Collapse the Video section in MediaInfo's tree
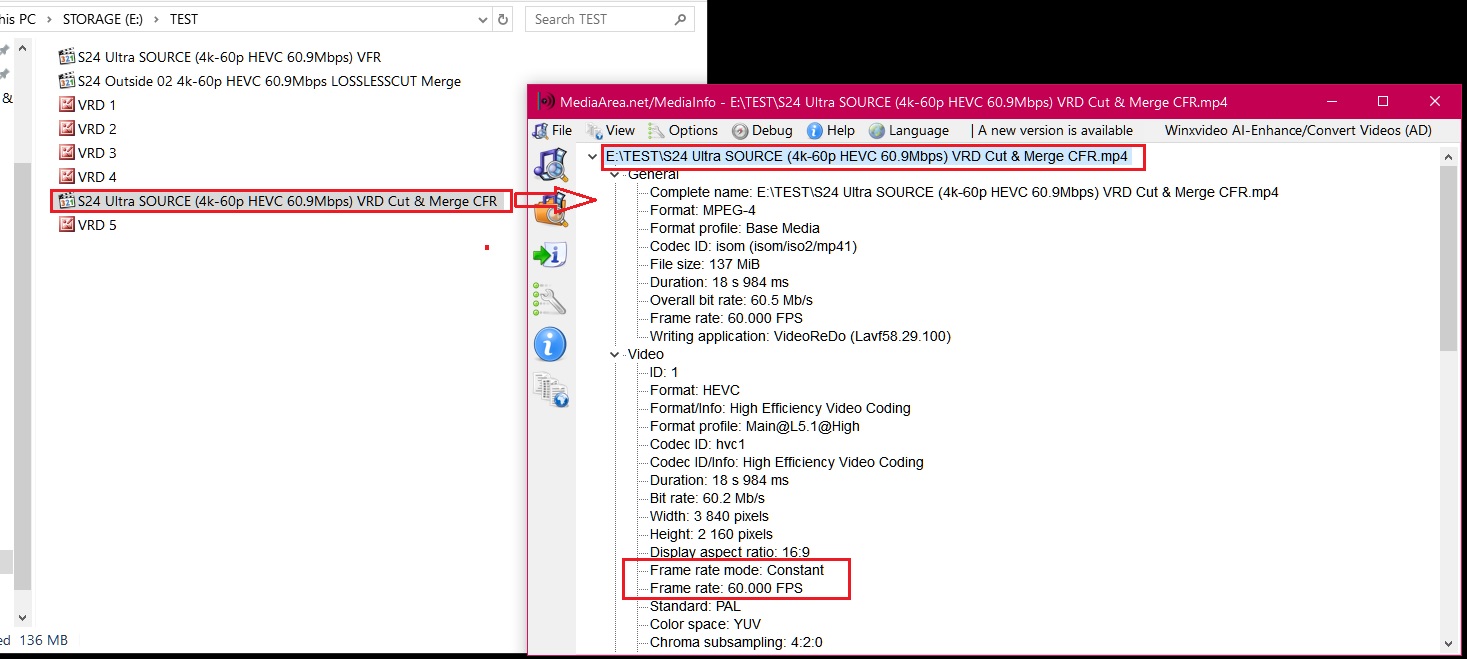Image resolution: width=1467 pixels, height=659 pixels. pyautogui.click(x=615, y=354)
